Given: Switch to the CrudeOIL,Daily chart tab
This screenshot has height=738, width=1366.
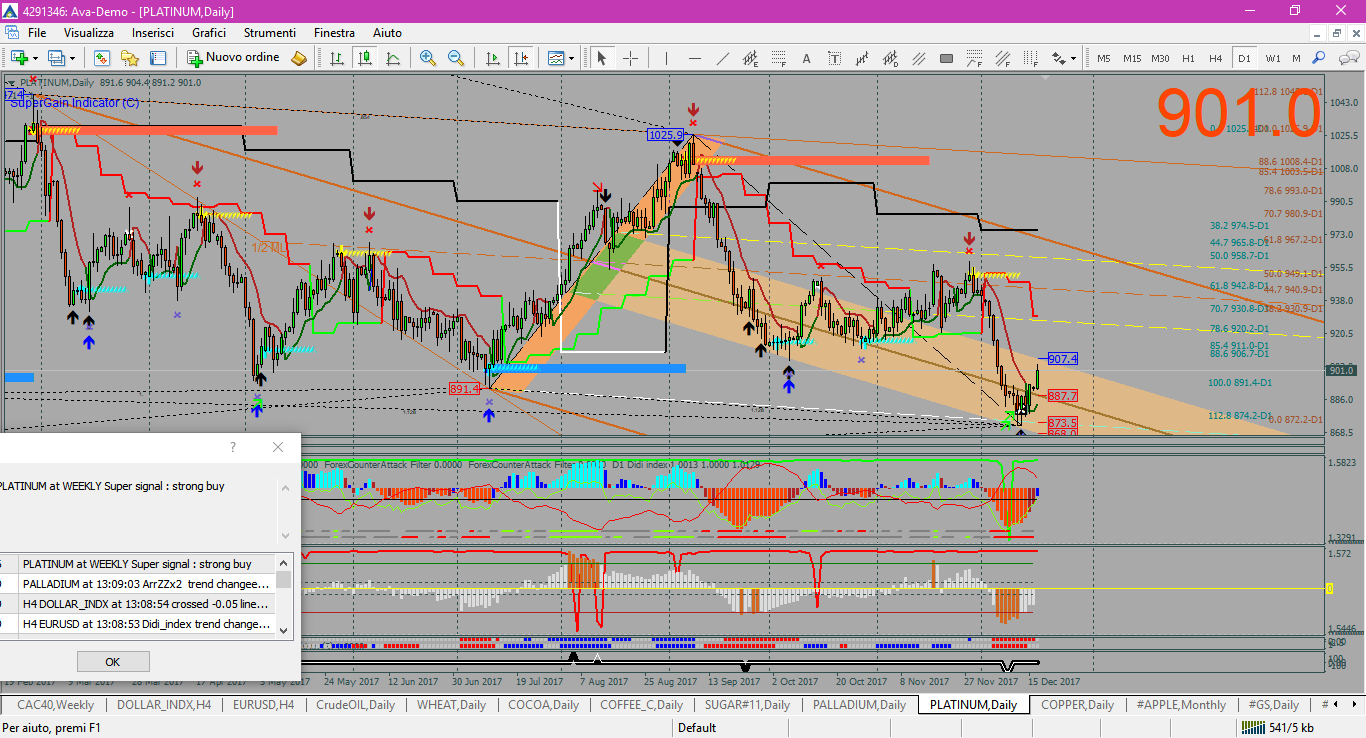Looking at the screenshot, I should click(355, 705).
